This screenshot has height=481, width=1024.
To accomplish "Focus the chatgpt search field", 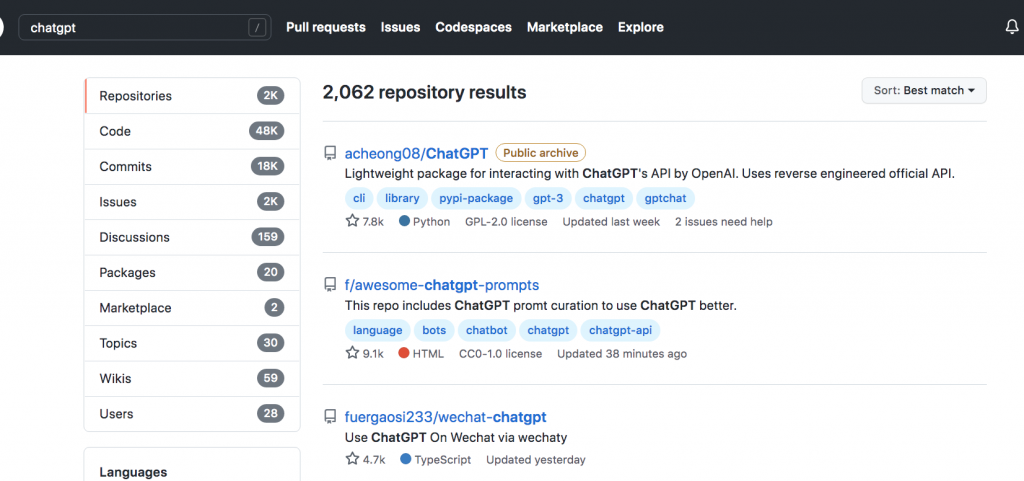I will [x=144, y=28].
